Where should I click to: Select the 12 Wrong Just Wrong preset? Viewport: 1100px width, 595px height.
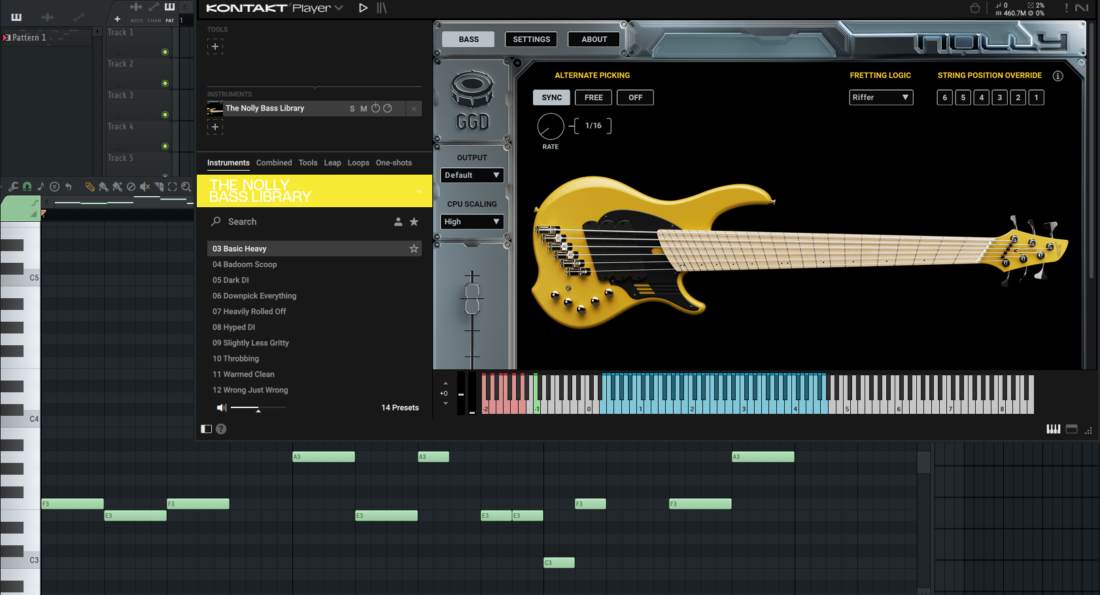pos(314,390)
